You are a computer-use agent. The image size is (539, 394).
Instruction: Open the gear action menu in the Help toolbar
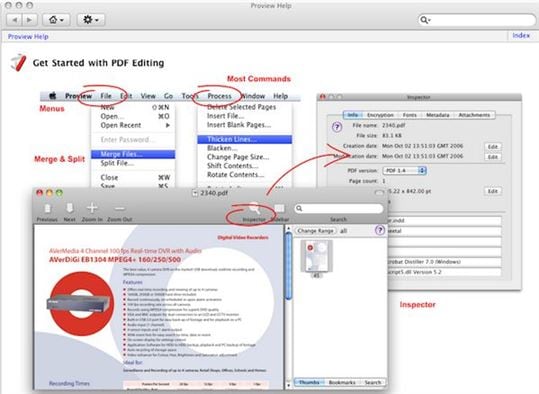tap(91, 20)
